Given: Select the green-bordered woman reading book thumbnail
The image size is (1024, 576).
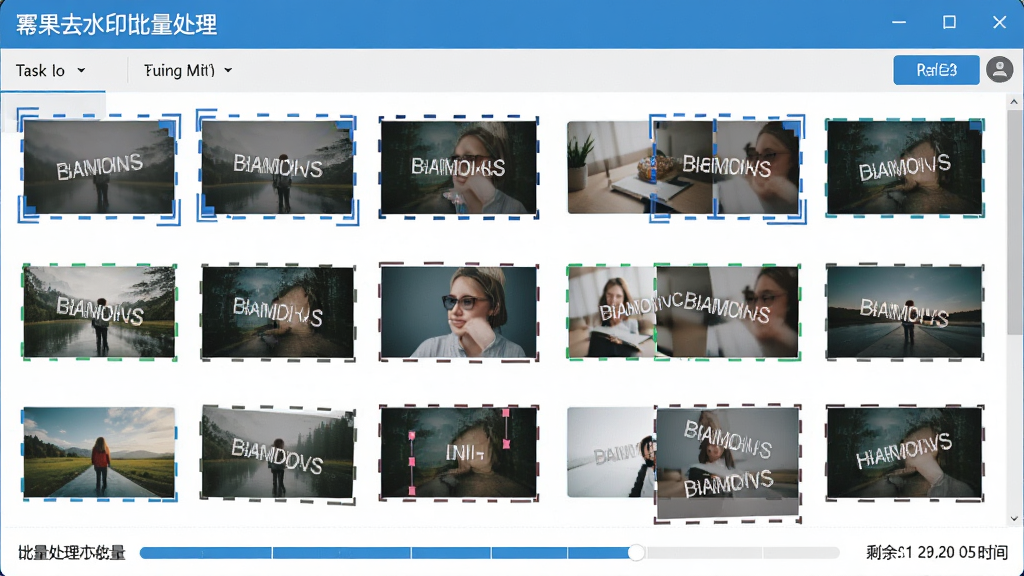Looking at the screenshot, I should click(611, 312).
